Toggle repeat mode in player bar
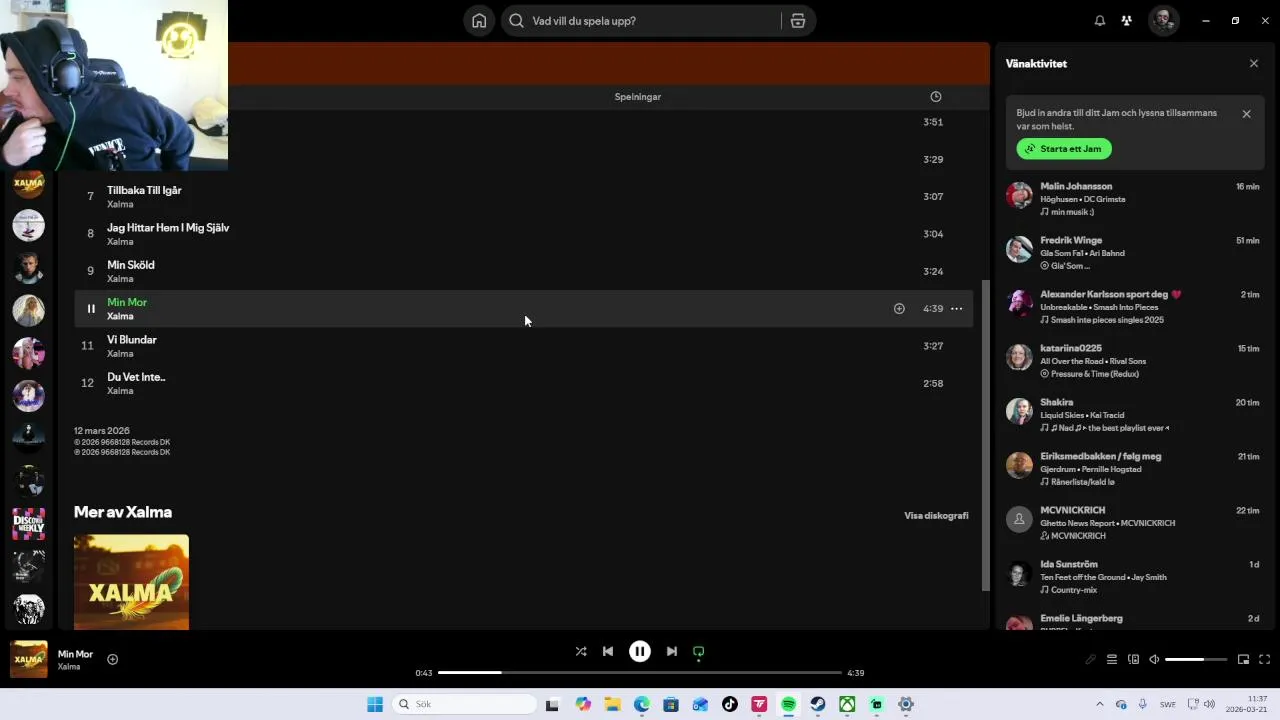 699,651
